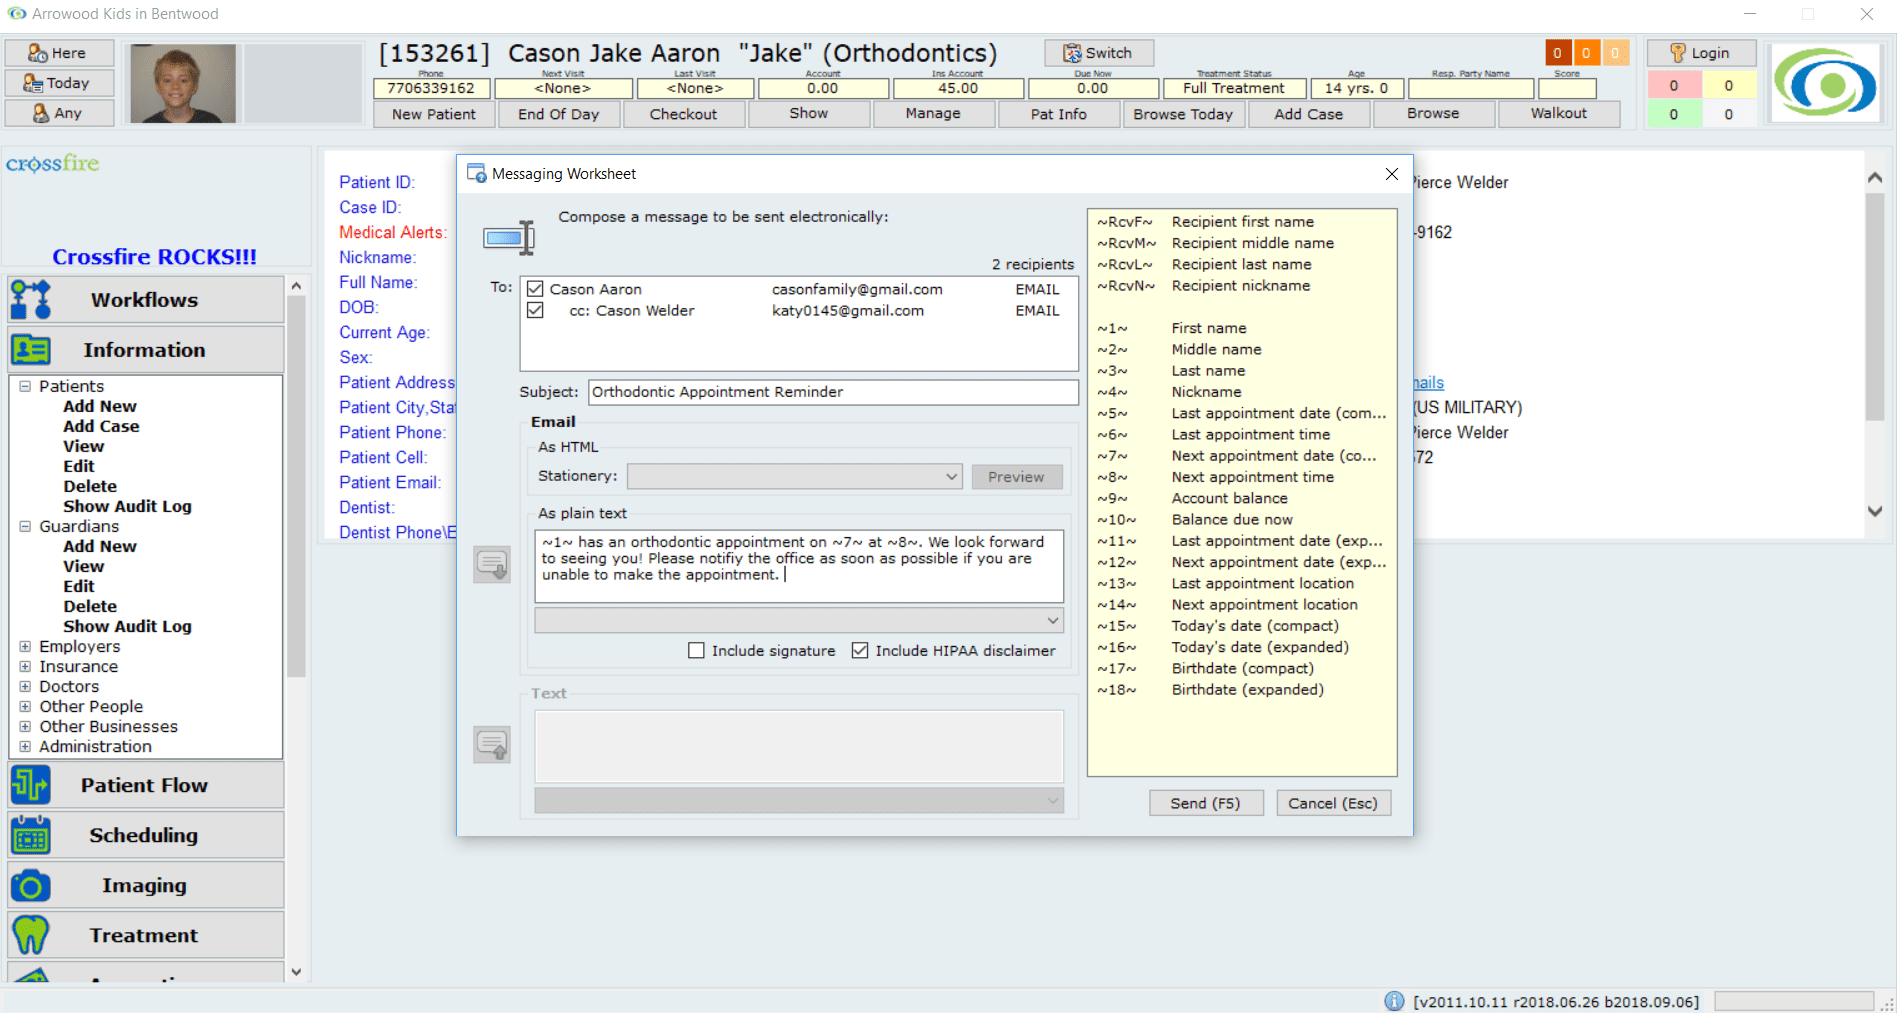The width and height of the screenshot is (1897, 1013).
Task: Click the version info icon in the status bar
Action: click(1393, 1001)
